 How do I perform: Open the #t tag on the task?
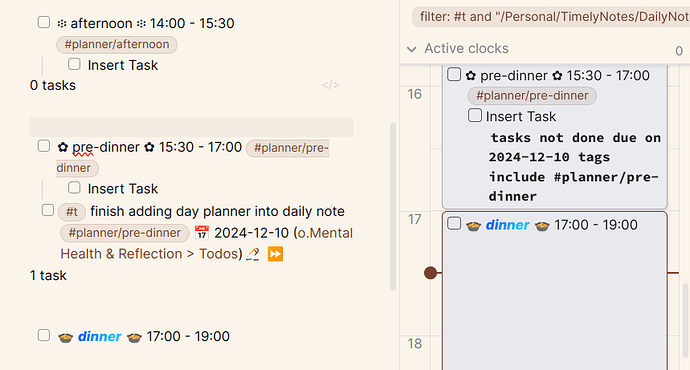click(x=72, y=212)
